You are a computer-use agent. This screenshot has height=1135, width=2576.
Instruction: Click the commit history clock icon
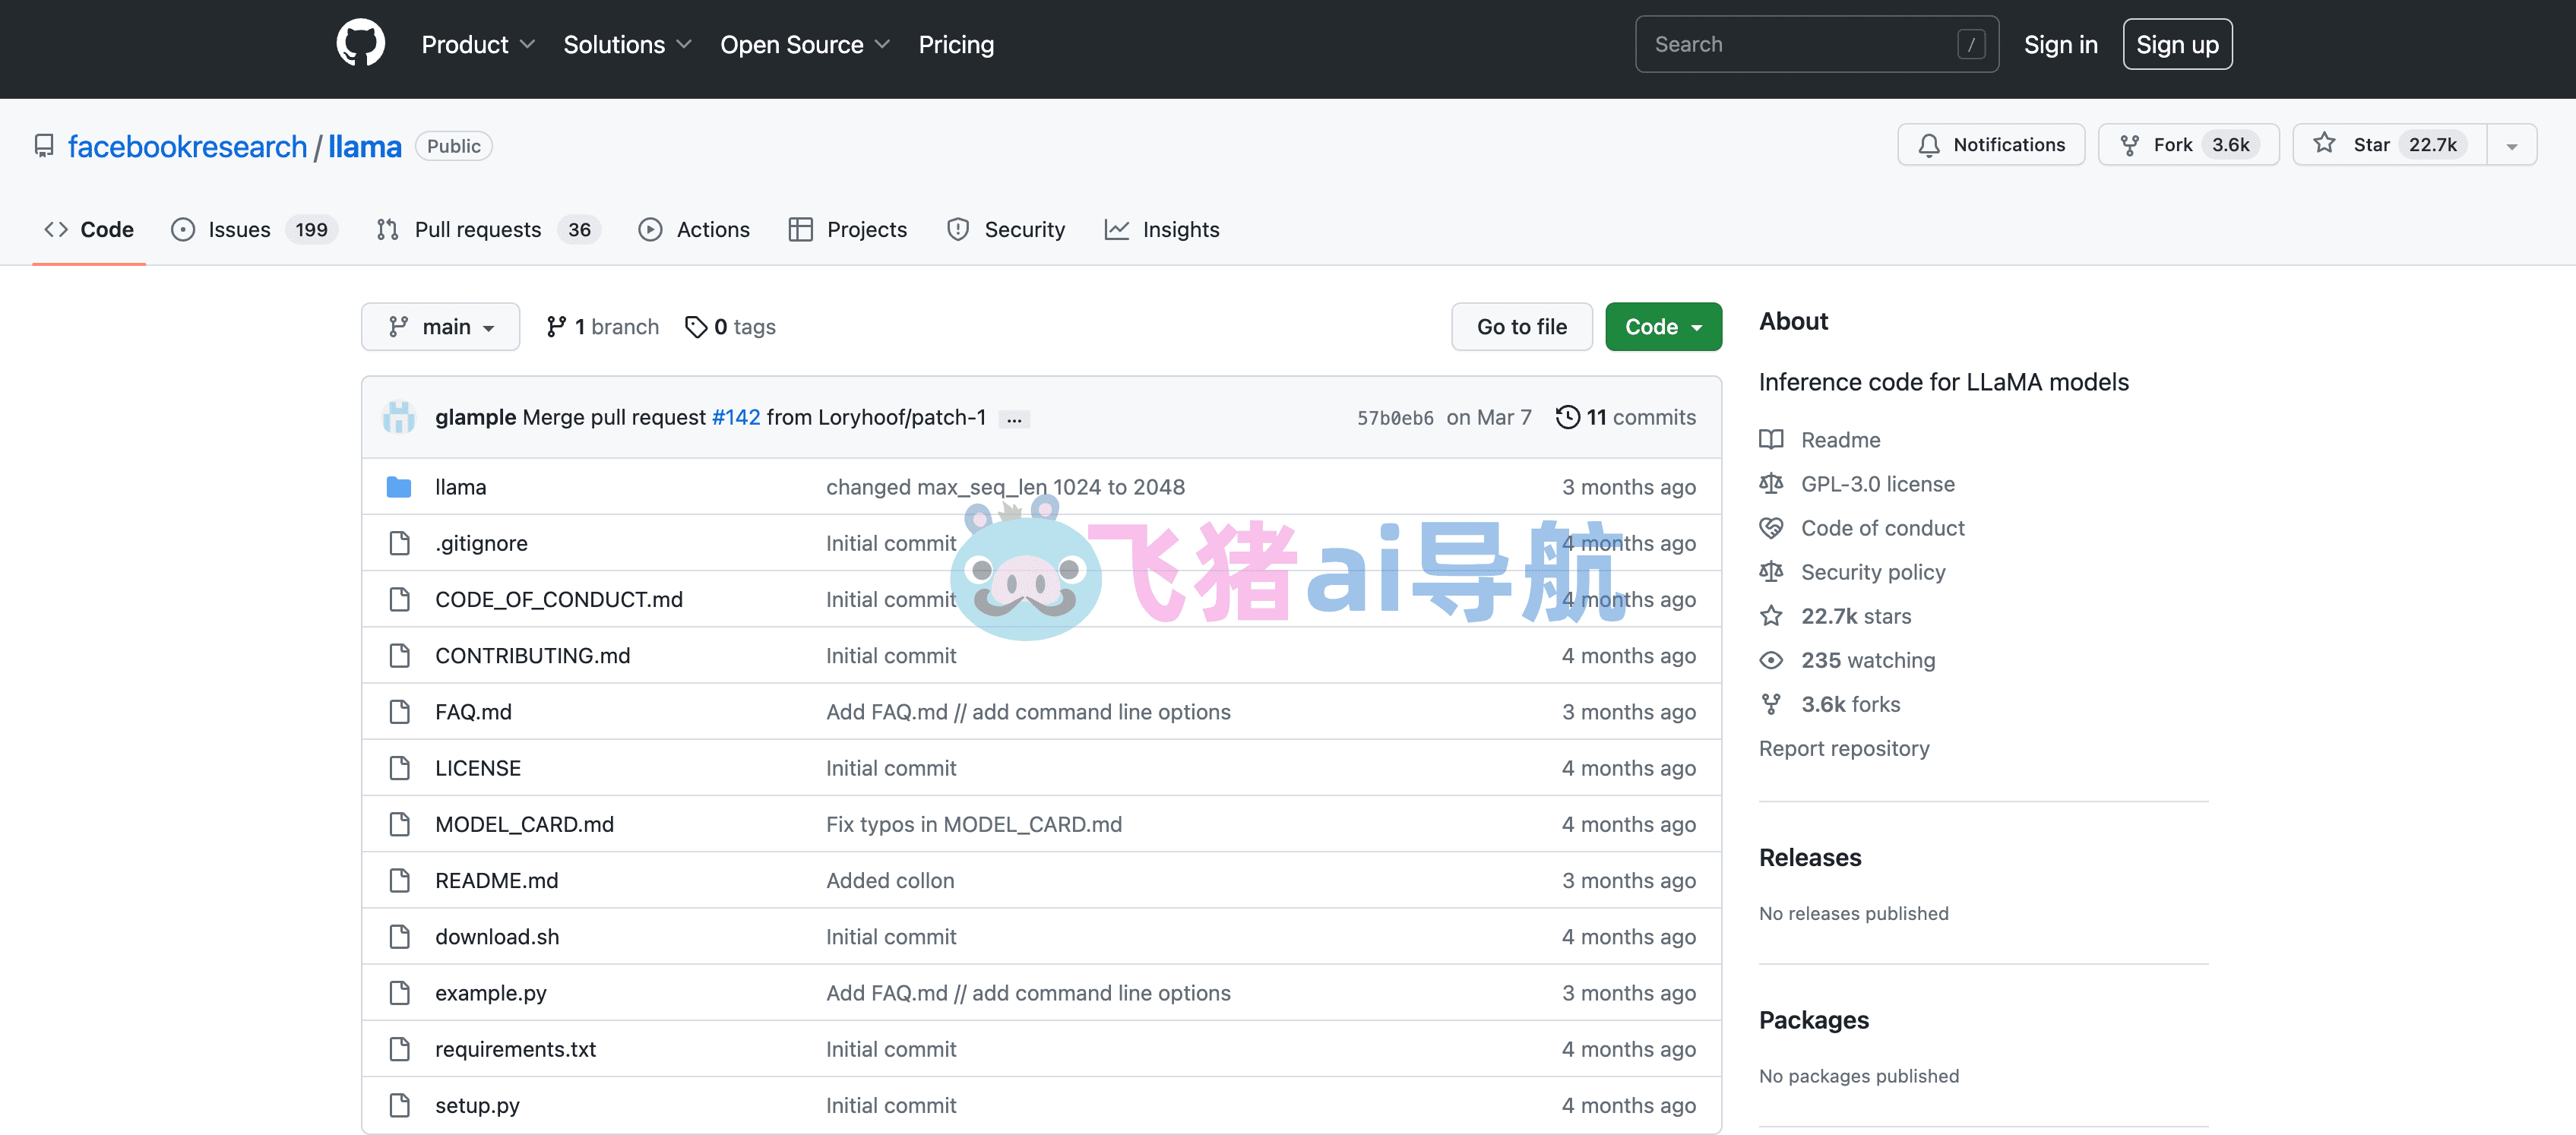pos(1567,417)
